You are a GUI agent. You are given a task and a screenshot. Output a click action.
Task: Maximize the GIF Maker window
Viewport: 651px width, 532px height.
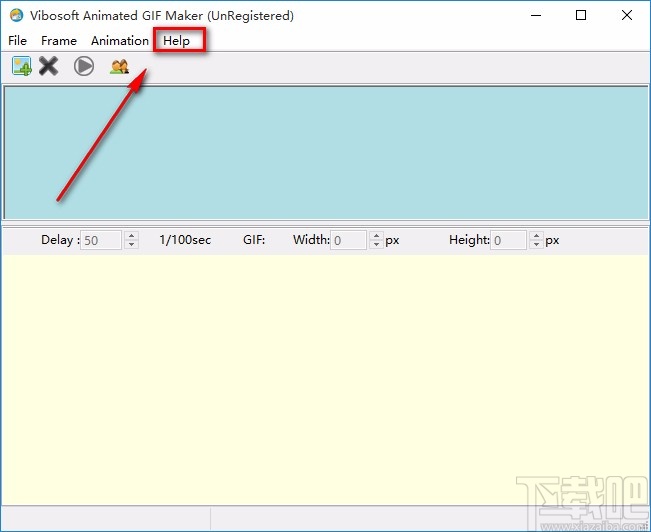[581, 15]
